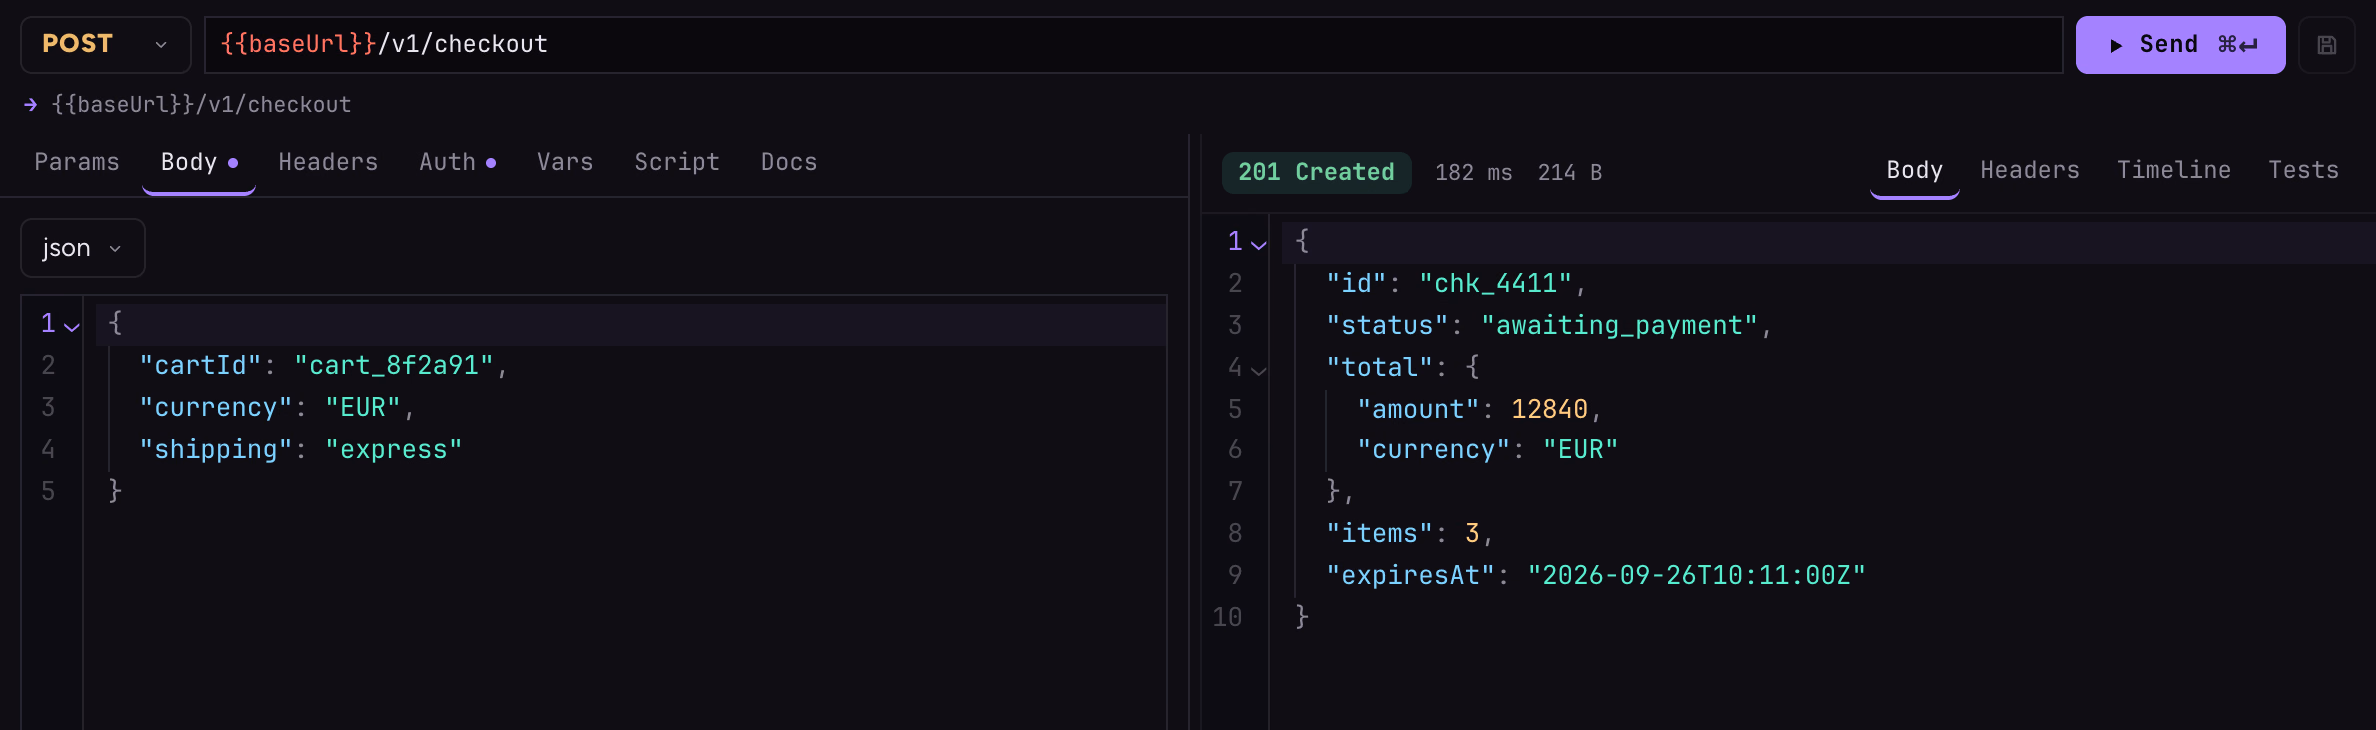
Task: Open the response Headers tab
Action: pyautogui.click(x=2030, y=170)
